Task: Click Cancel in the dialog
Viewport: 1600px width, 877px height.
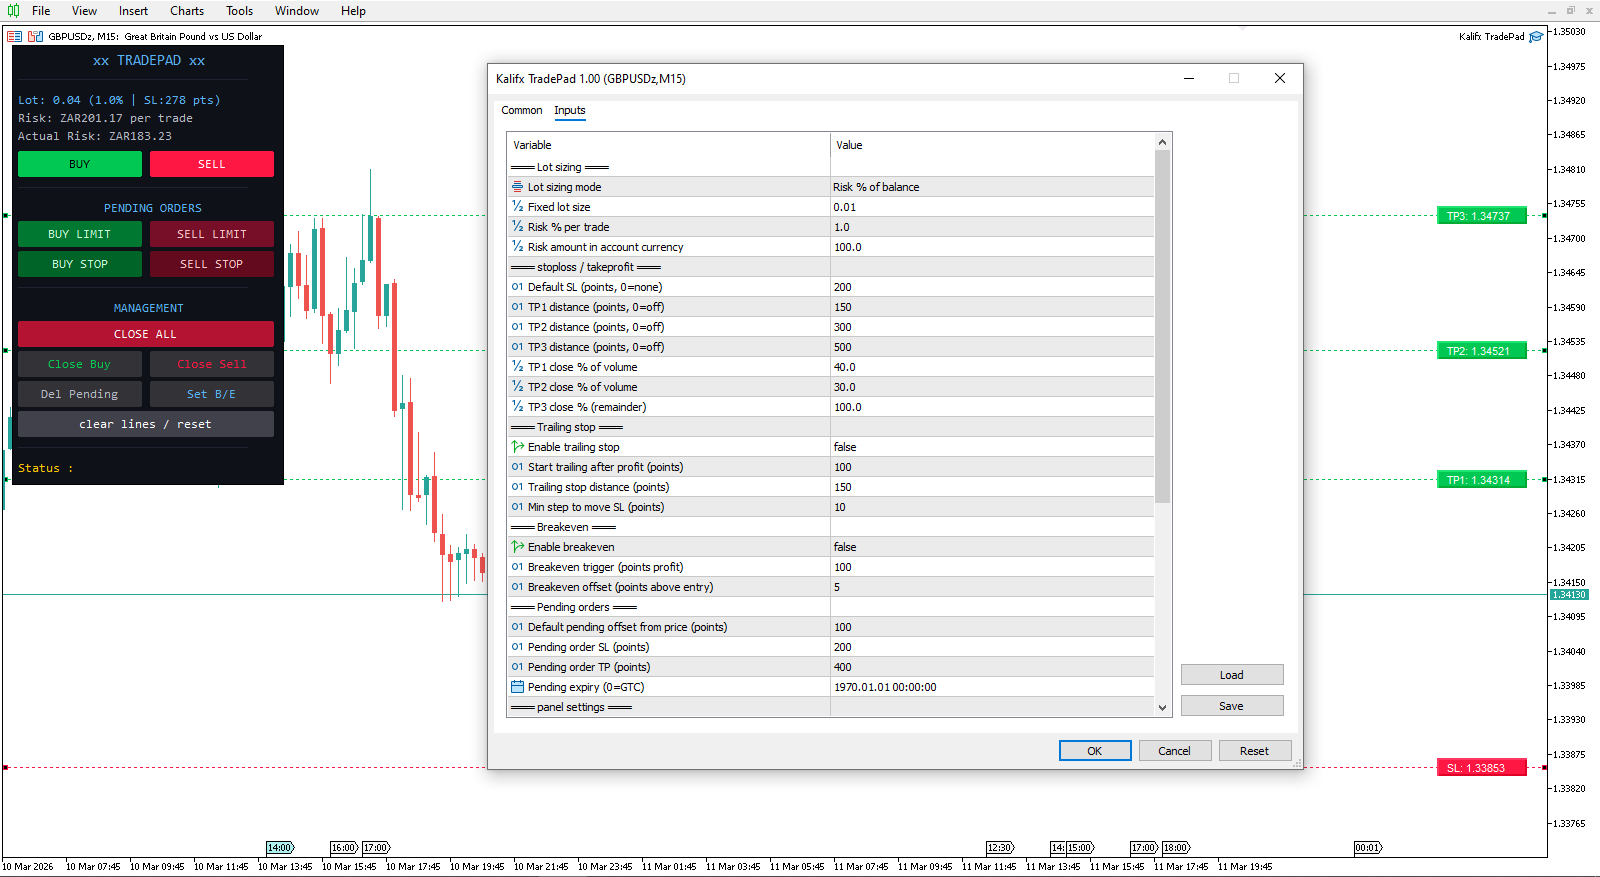Action: [1175, 751]
